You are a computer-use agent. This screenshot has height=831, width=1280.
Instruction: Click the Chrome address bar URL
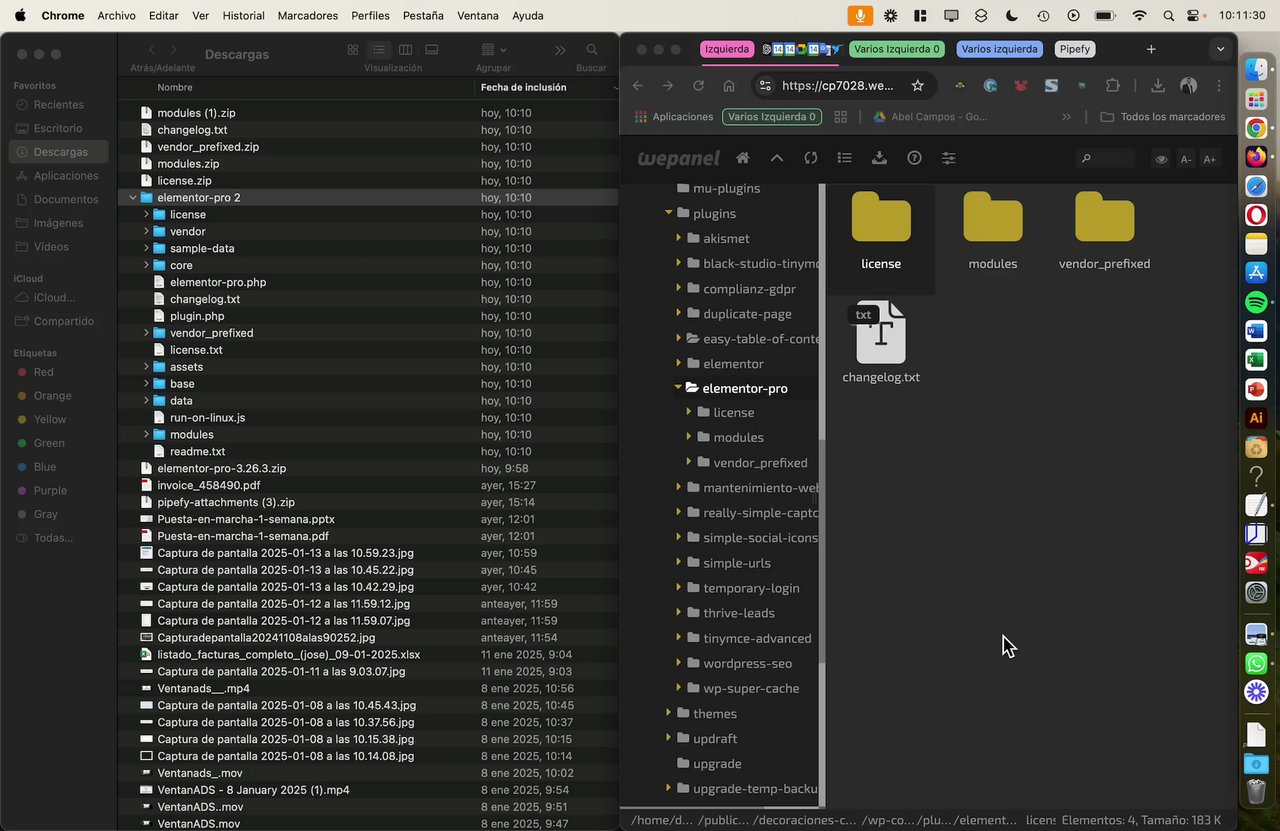837,86
